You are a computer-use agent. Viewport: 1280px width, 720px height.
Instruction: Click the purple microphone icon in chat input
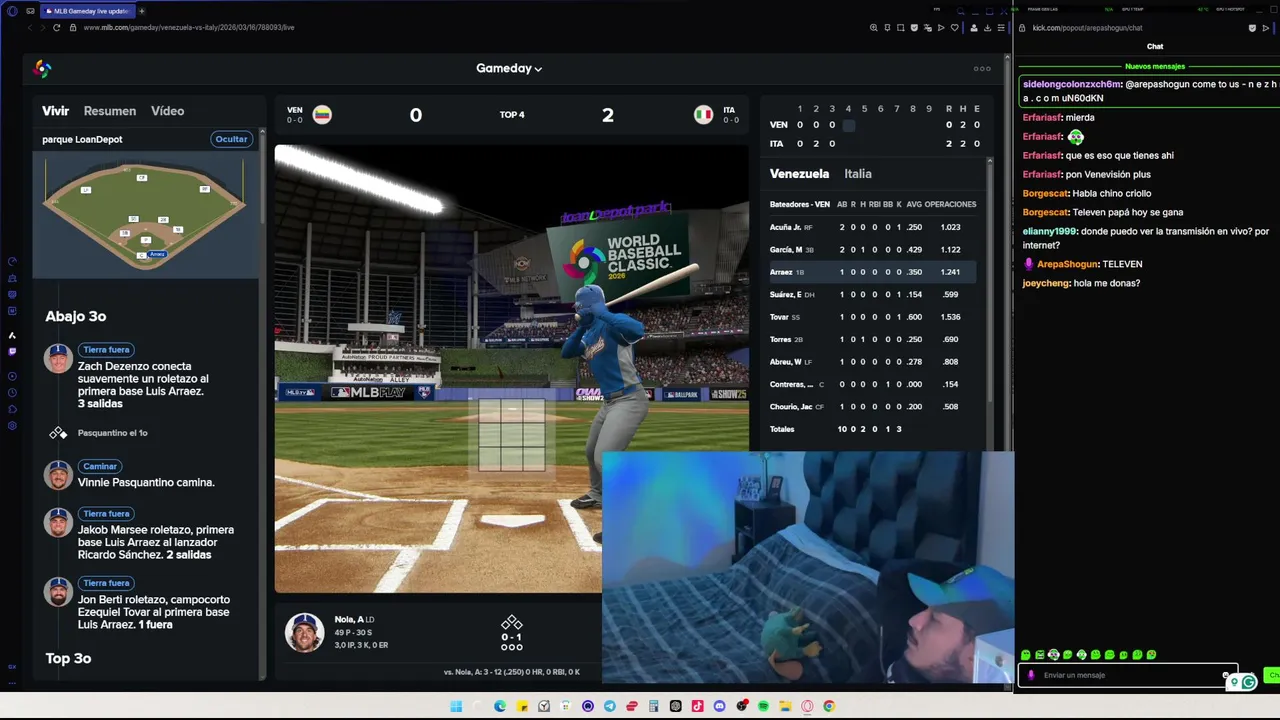click(1031, 675)
